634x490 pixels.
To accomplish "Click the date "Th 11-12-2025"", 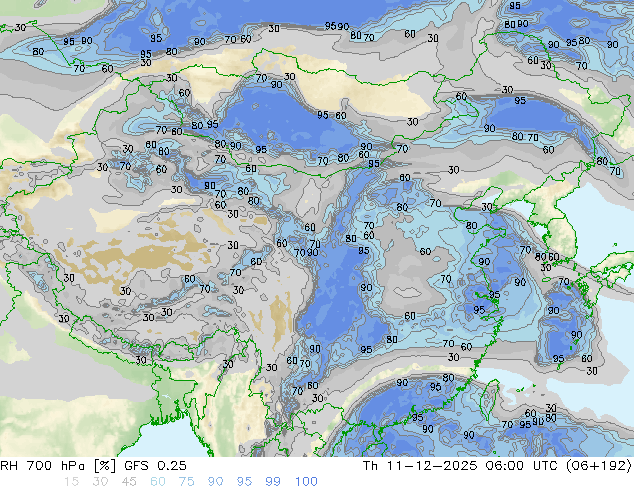I will tap(420, 466).
